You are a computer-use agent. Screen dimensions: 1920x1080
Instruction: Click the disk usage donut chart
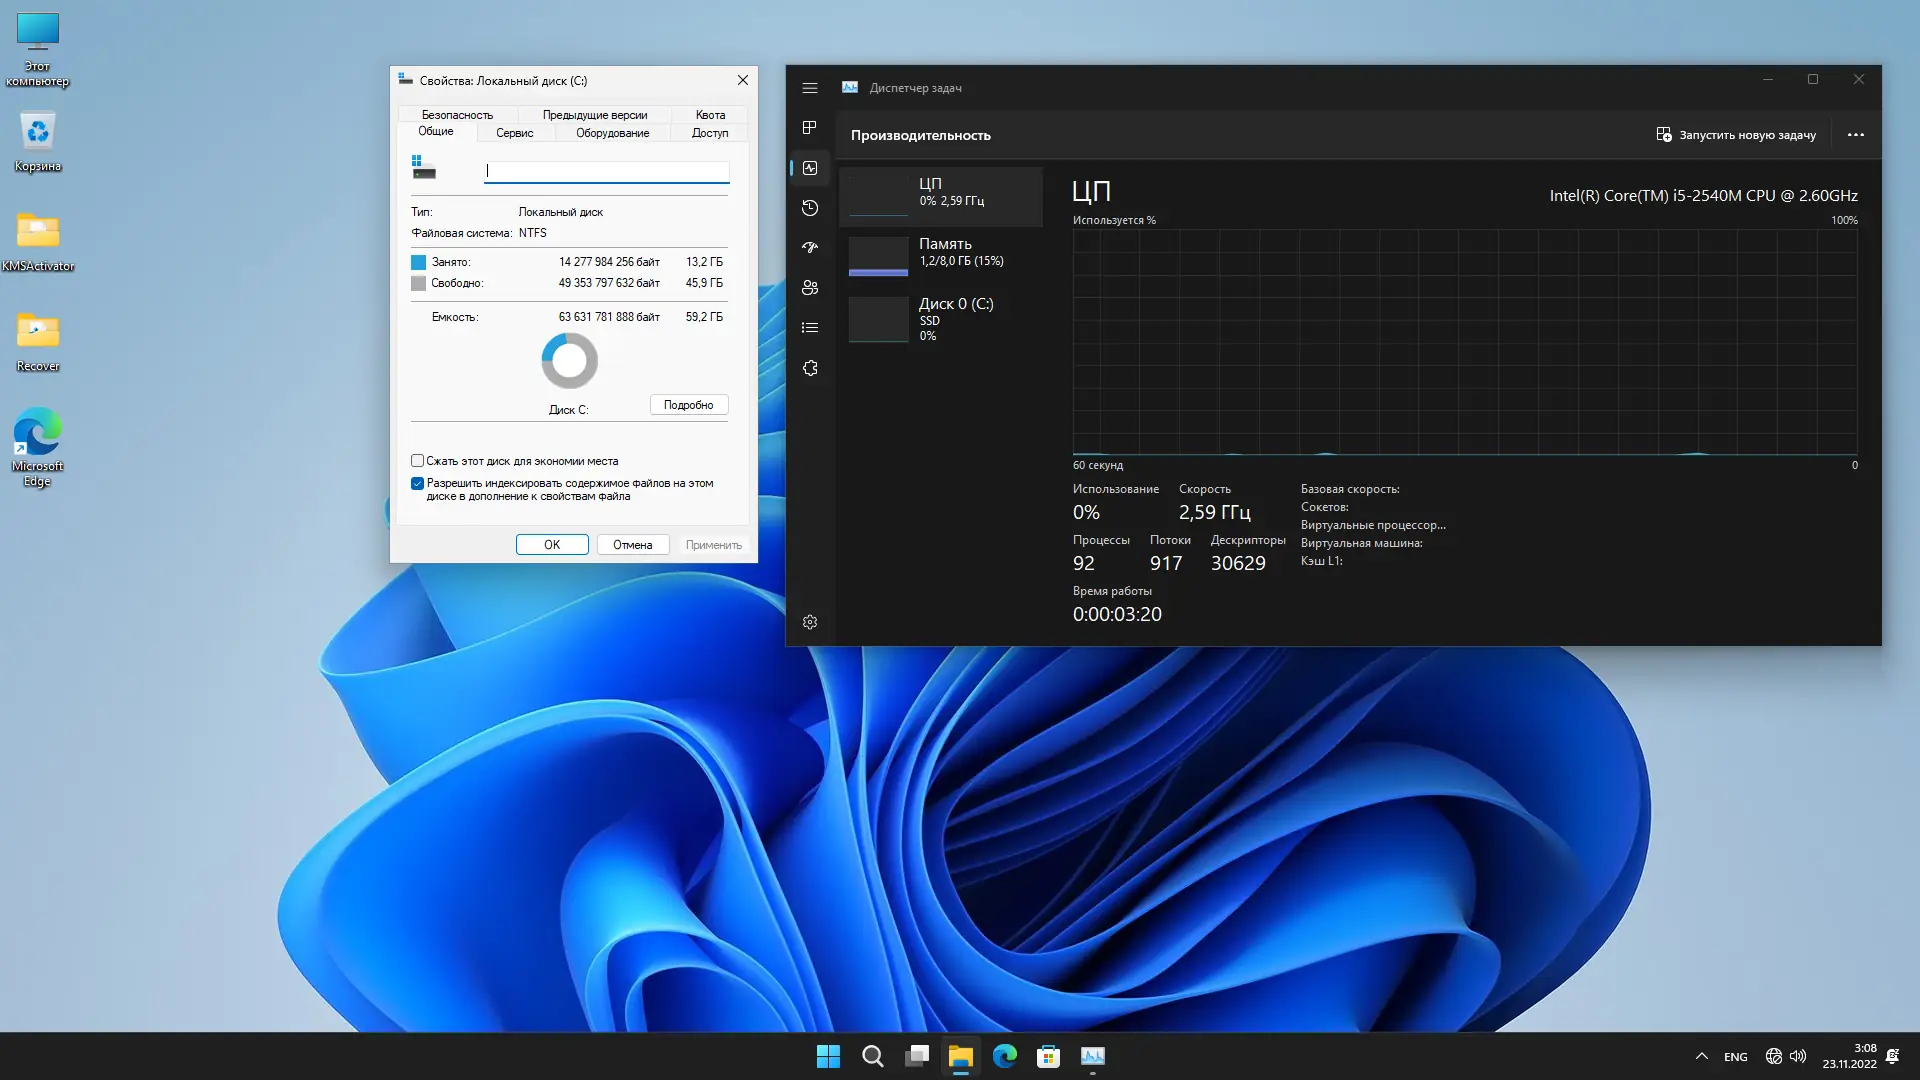[569, 360]
